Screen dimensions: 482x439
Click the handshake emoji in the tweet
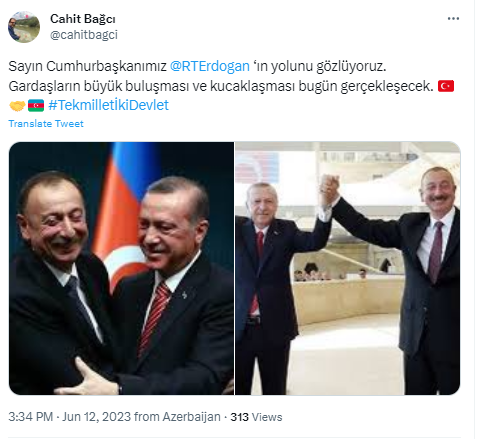(17, 105)
